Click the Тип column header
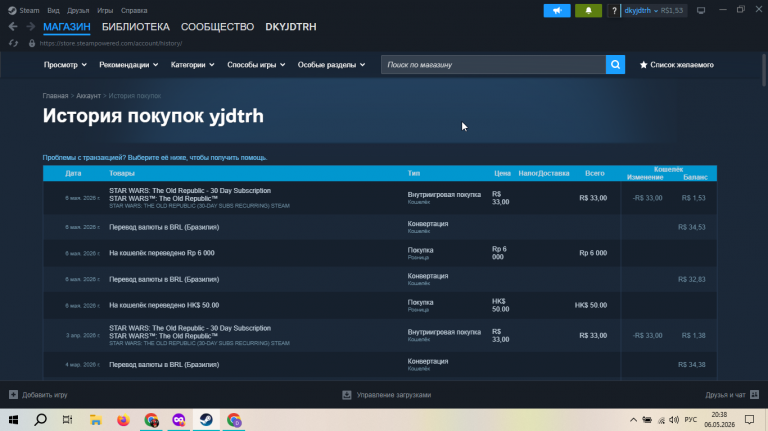 pyautogui.click(x=414, y=173)
